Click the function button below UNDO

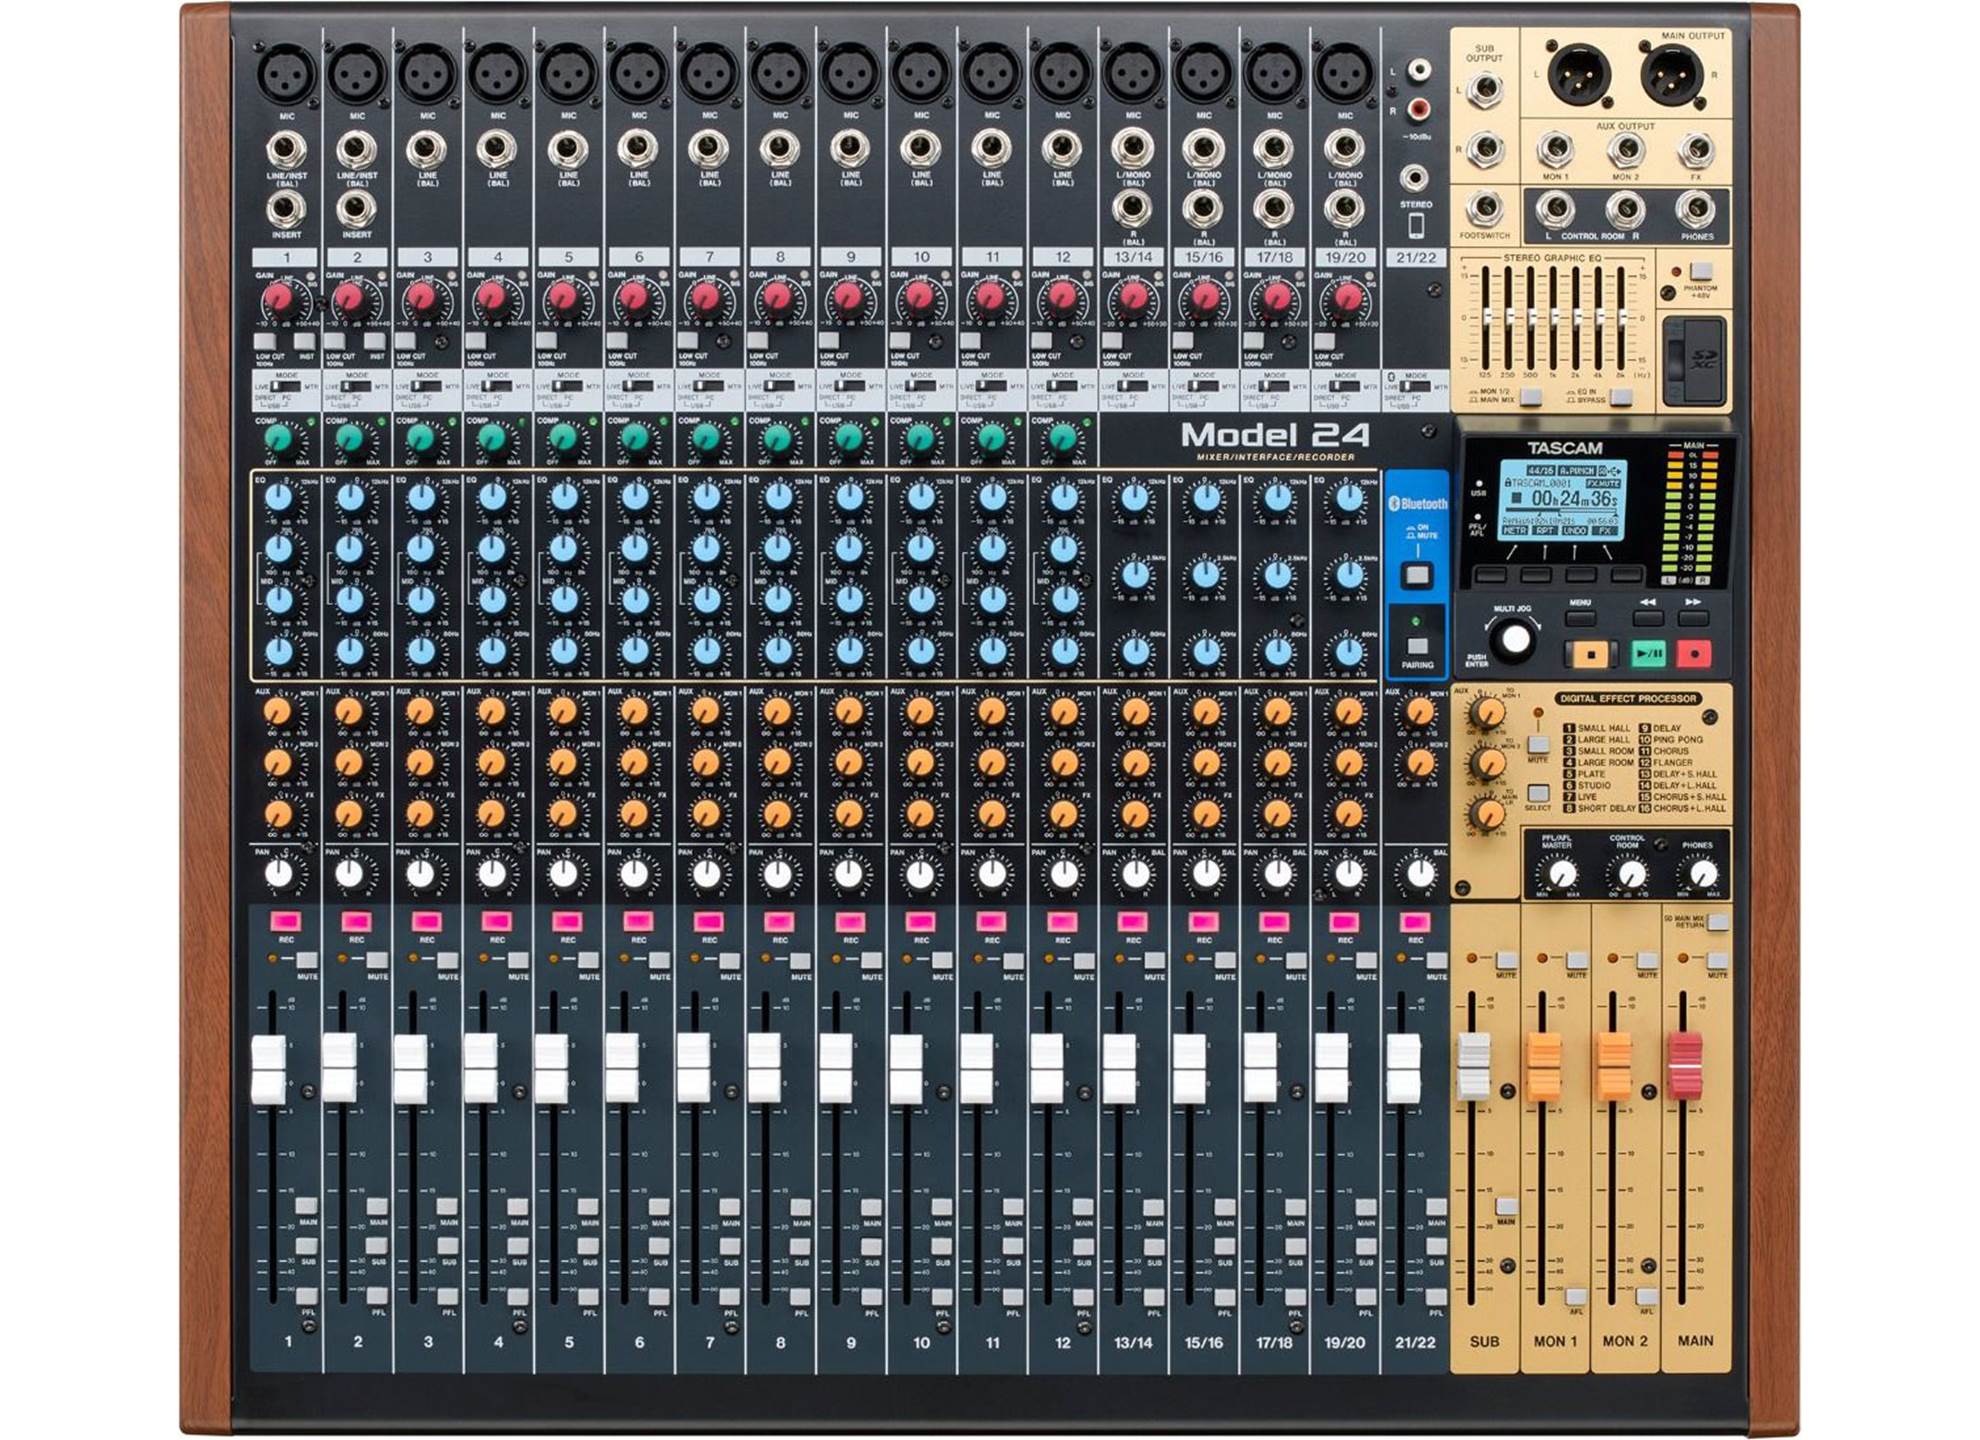(x=1580, y=575)
